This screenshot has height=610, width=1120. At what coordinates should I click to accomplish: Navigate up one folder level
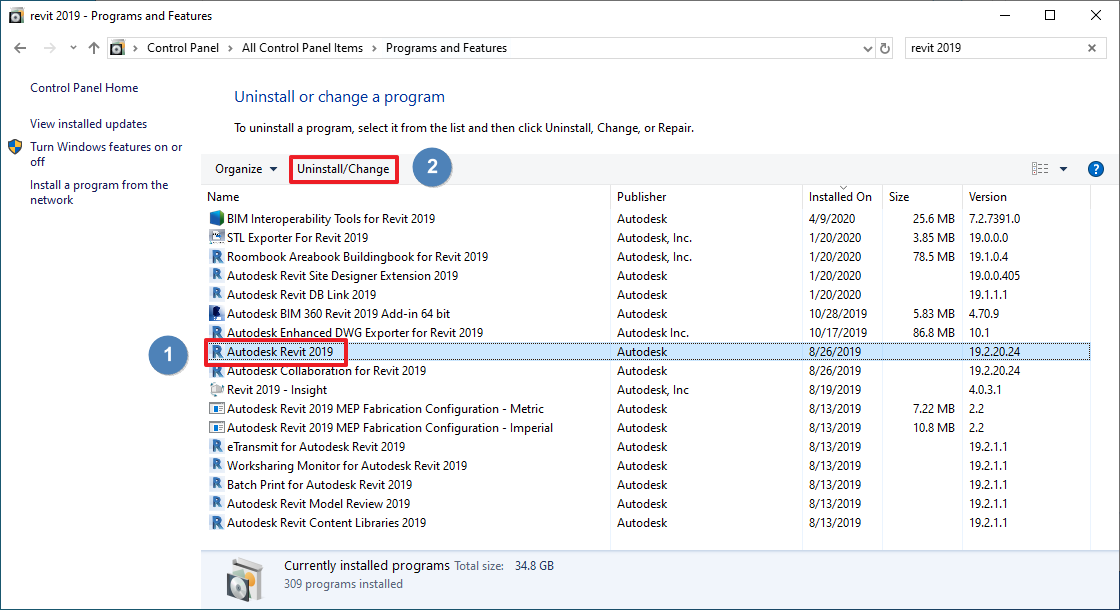point(93,47)
